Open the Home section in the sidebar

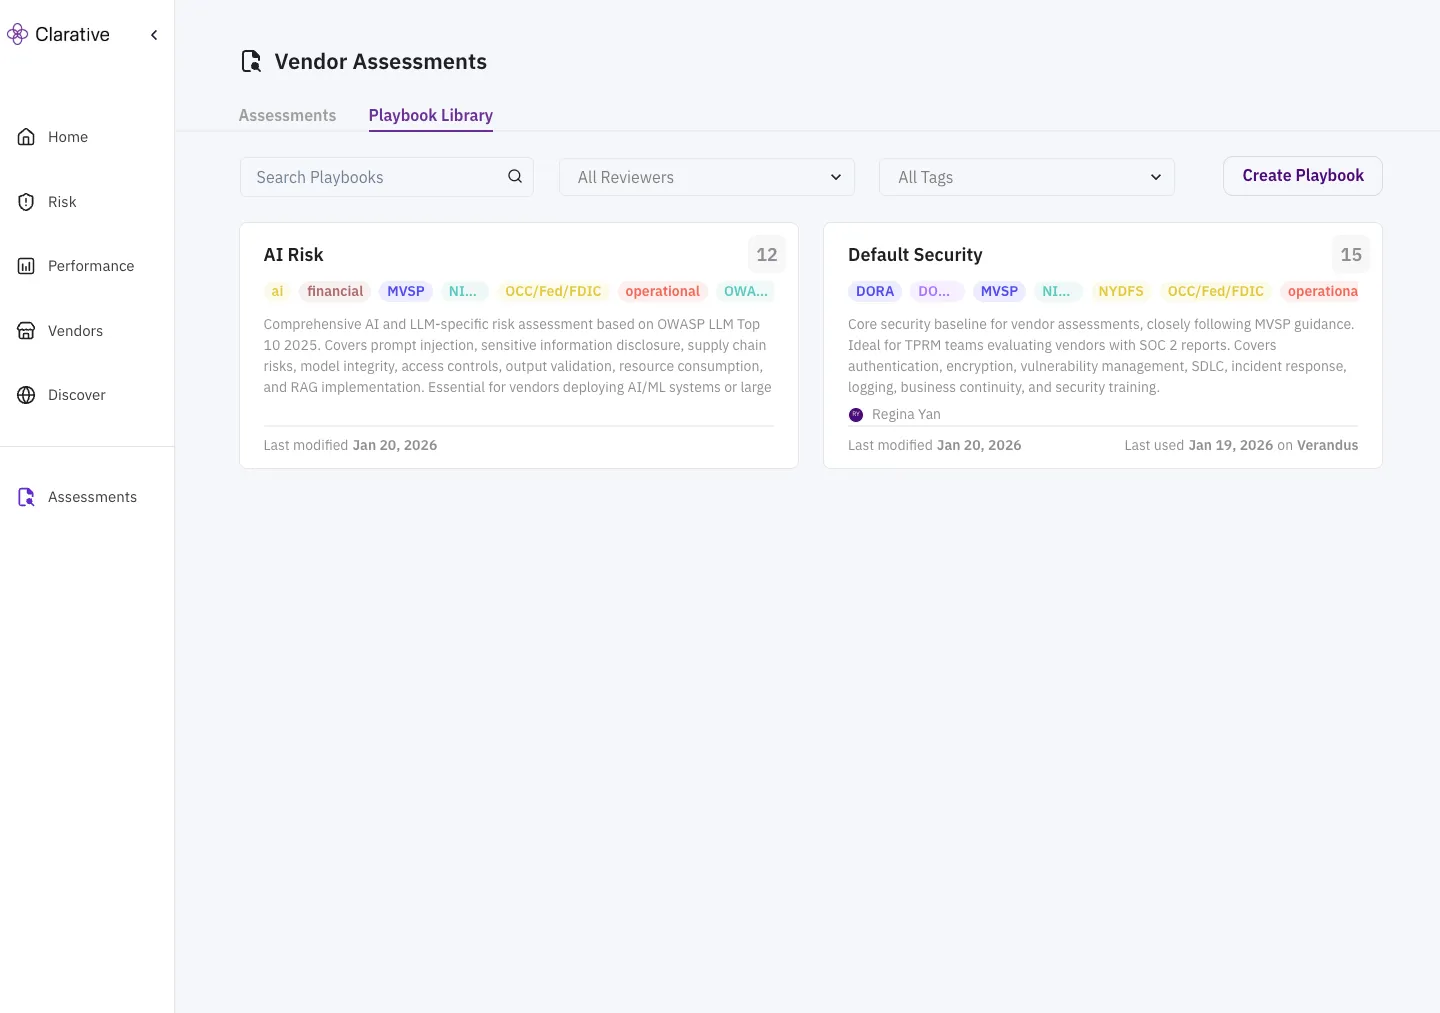(x=67, y=137)
